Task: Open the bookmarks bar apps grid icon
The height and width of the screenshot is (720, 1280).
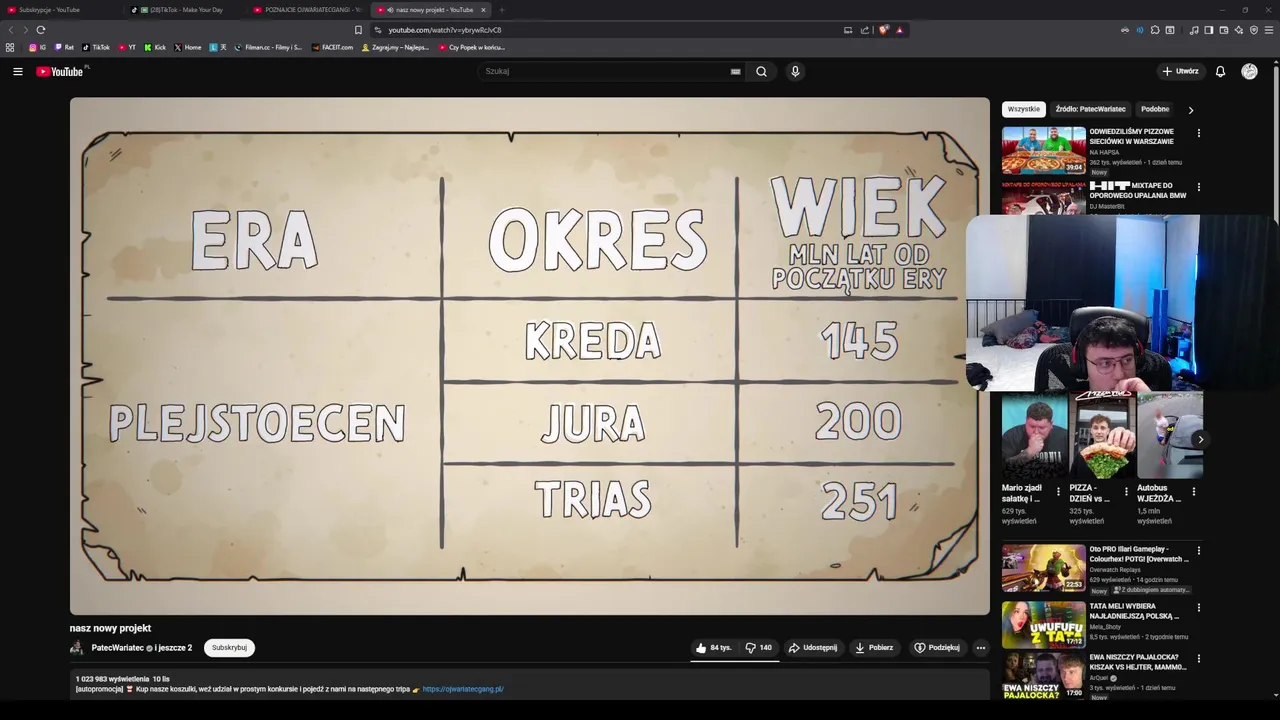Action: [10, 47]
